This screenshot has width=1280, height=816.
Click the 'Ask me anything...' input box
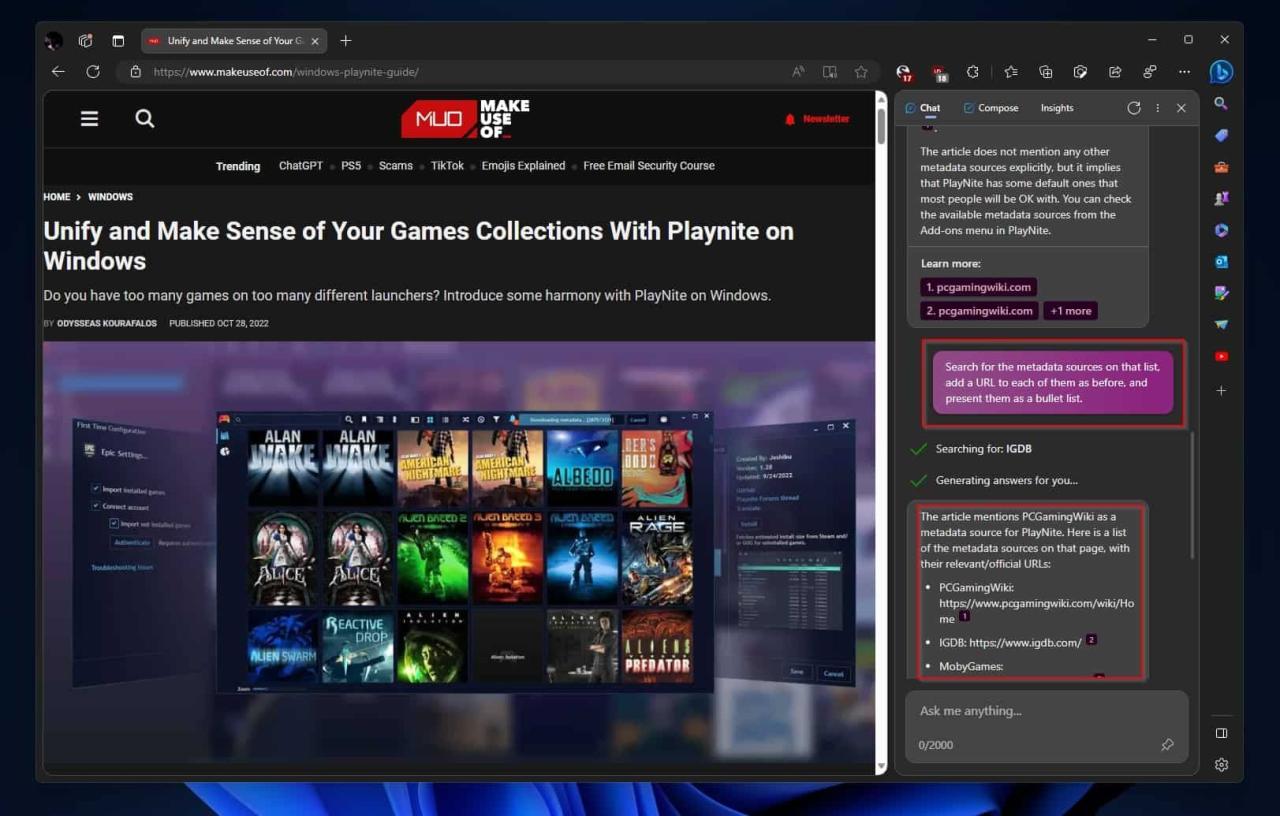(x=1046, y=711)
